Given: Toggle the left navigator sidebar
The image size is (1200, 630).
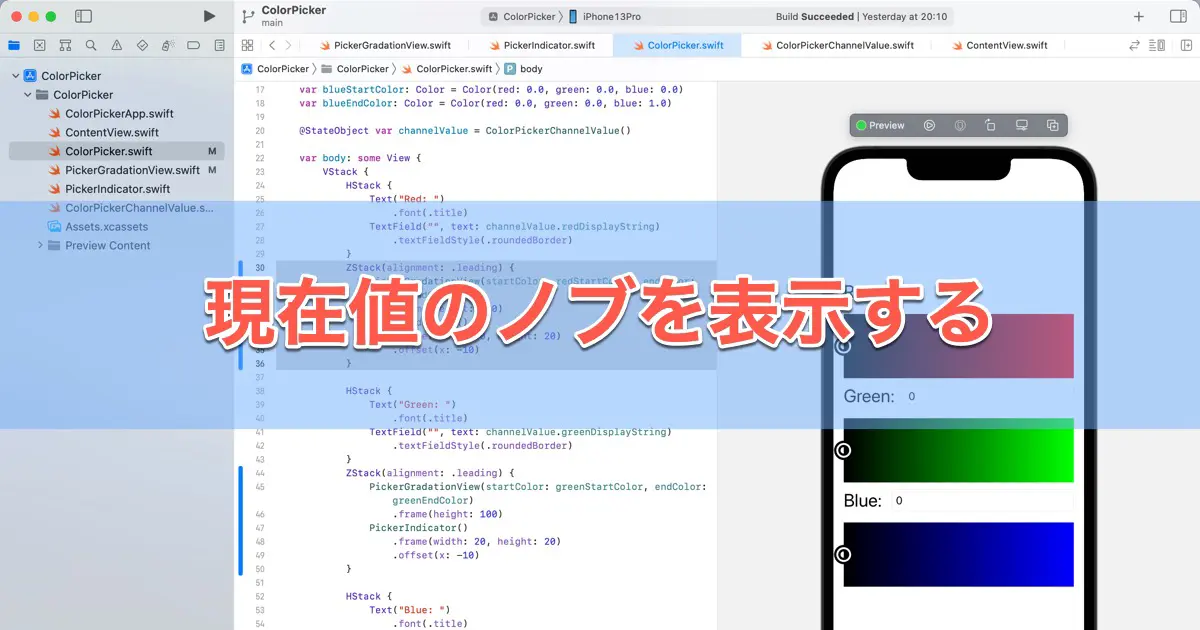Looking at the screenshot, I should tap(83, 16).
